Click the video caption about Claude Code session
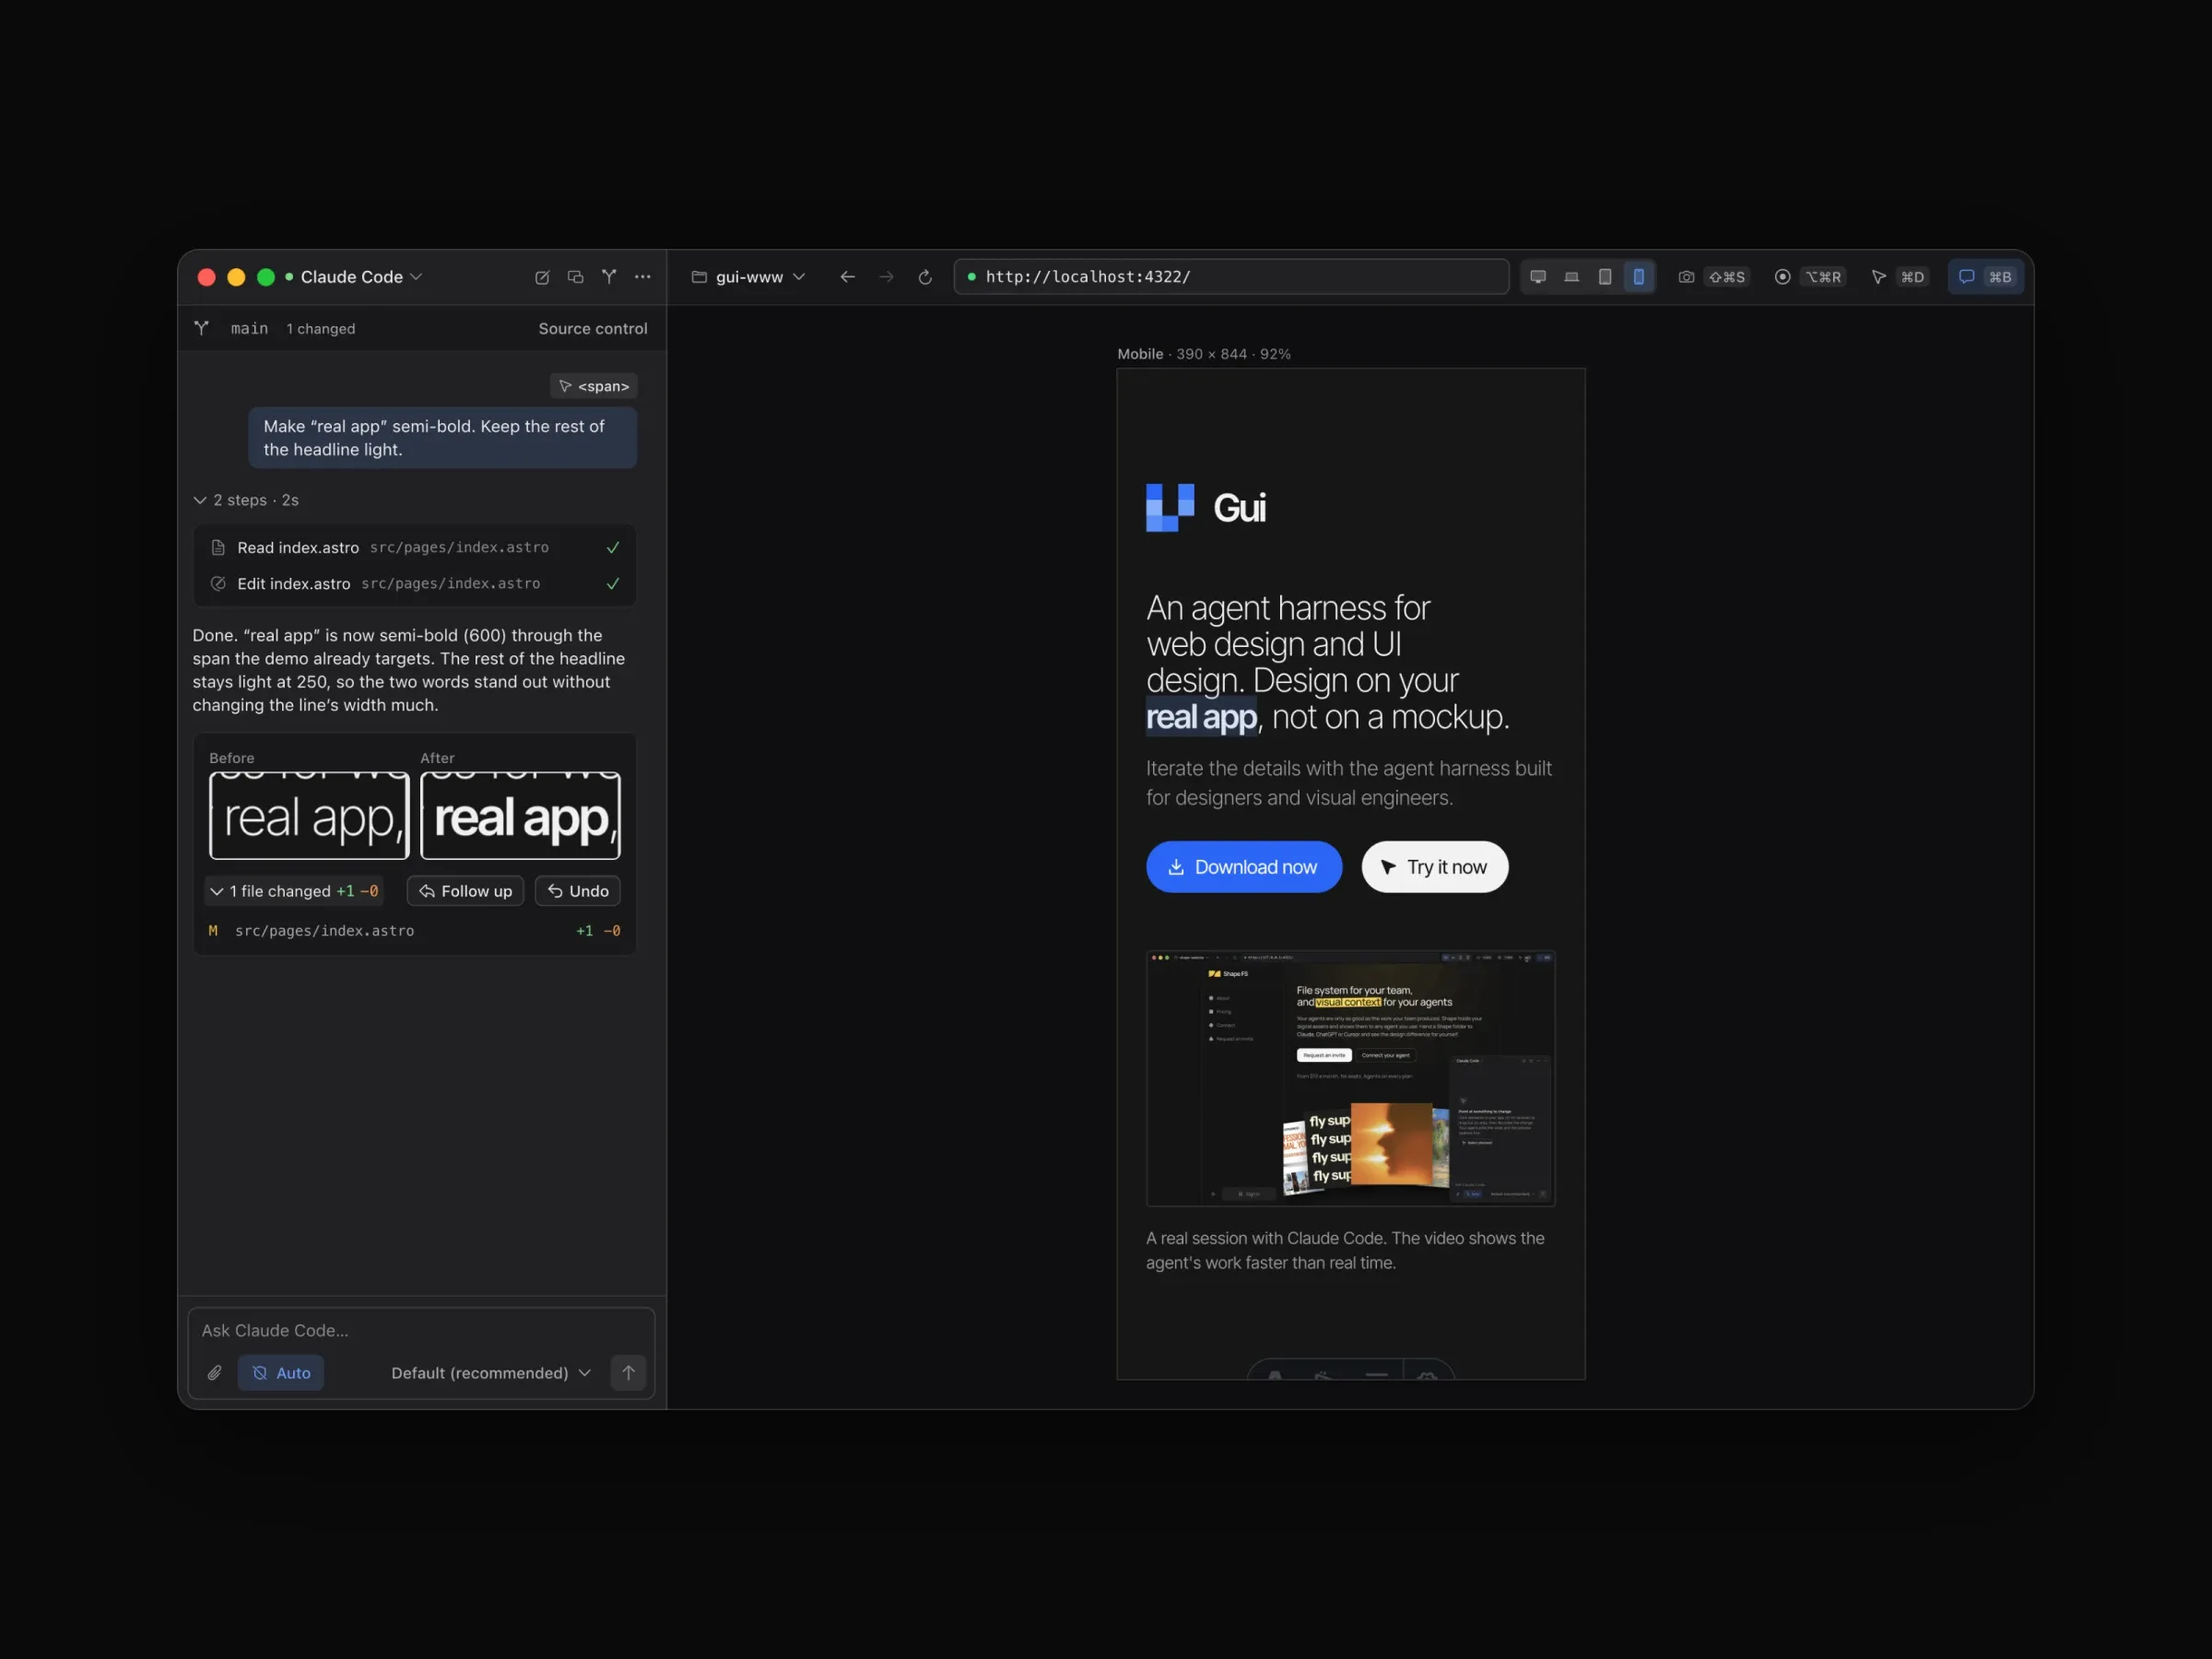2212x1659 pixels. tap(1345, 1250)
